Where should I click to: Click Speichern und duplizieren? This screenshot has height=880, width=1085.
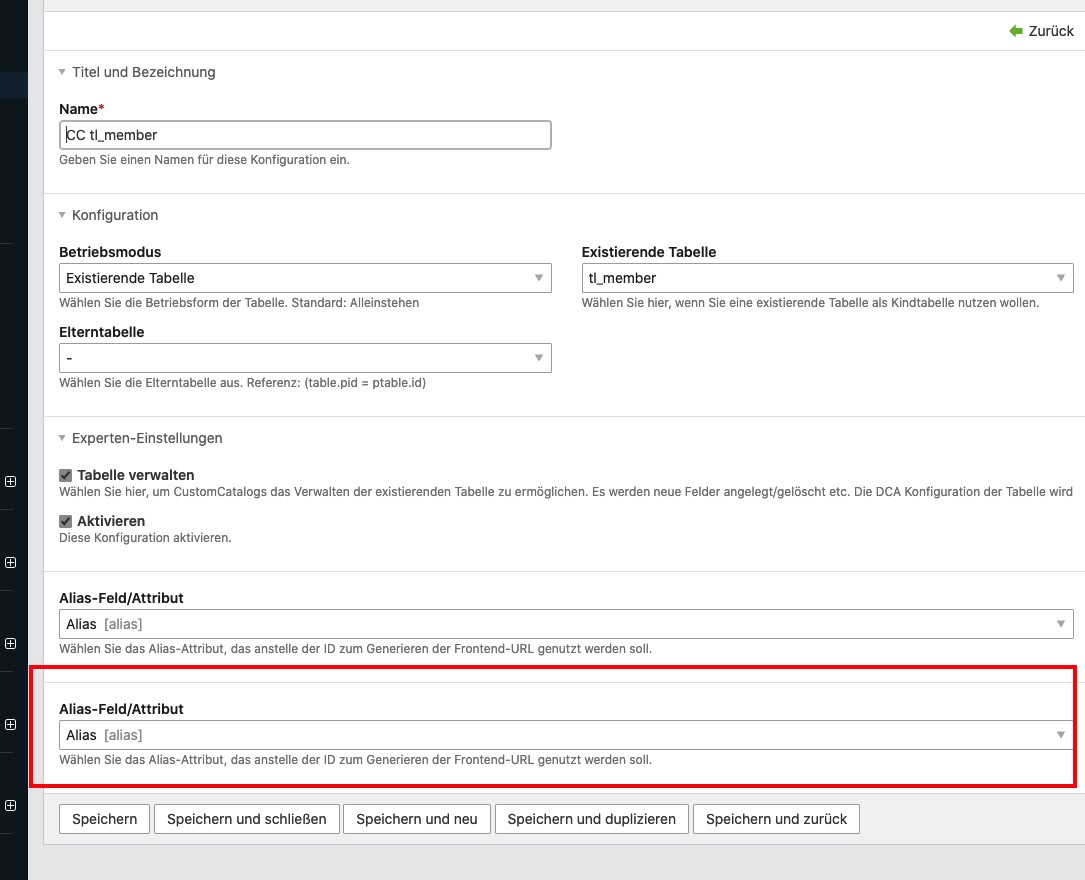(591, 819)
